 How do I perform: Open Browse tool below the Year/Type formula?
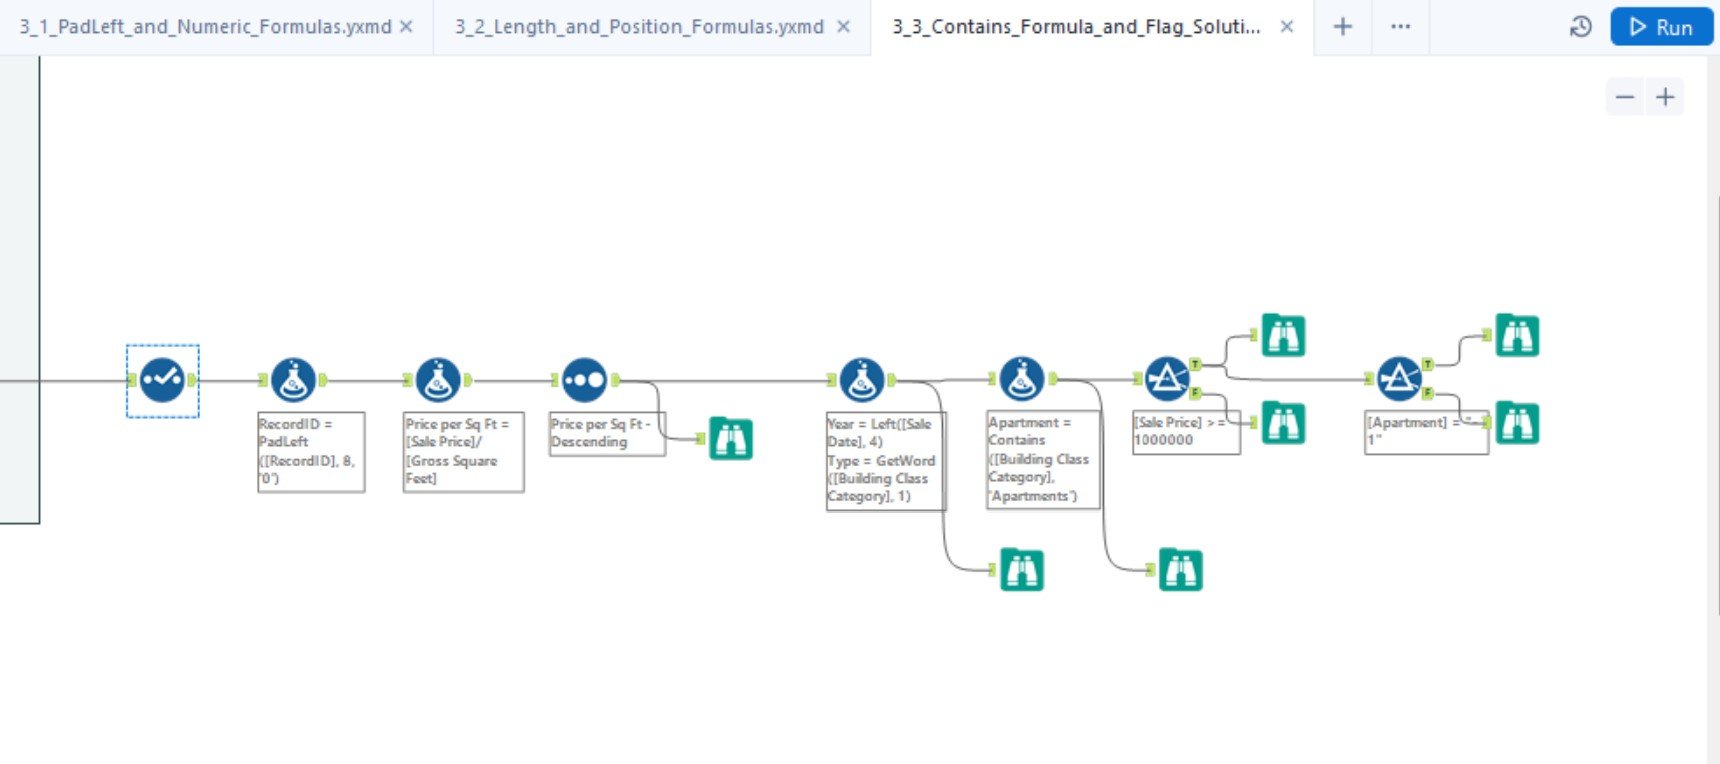tap(1022, 570)
